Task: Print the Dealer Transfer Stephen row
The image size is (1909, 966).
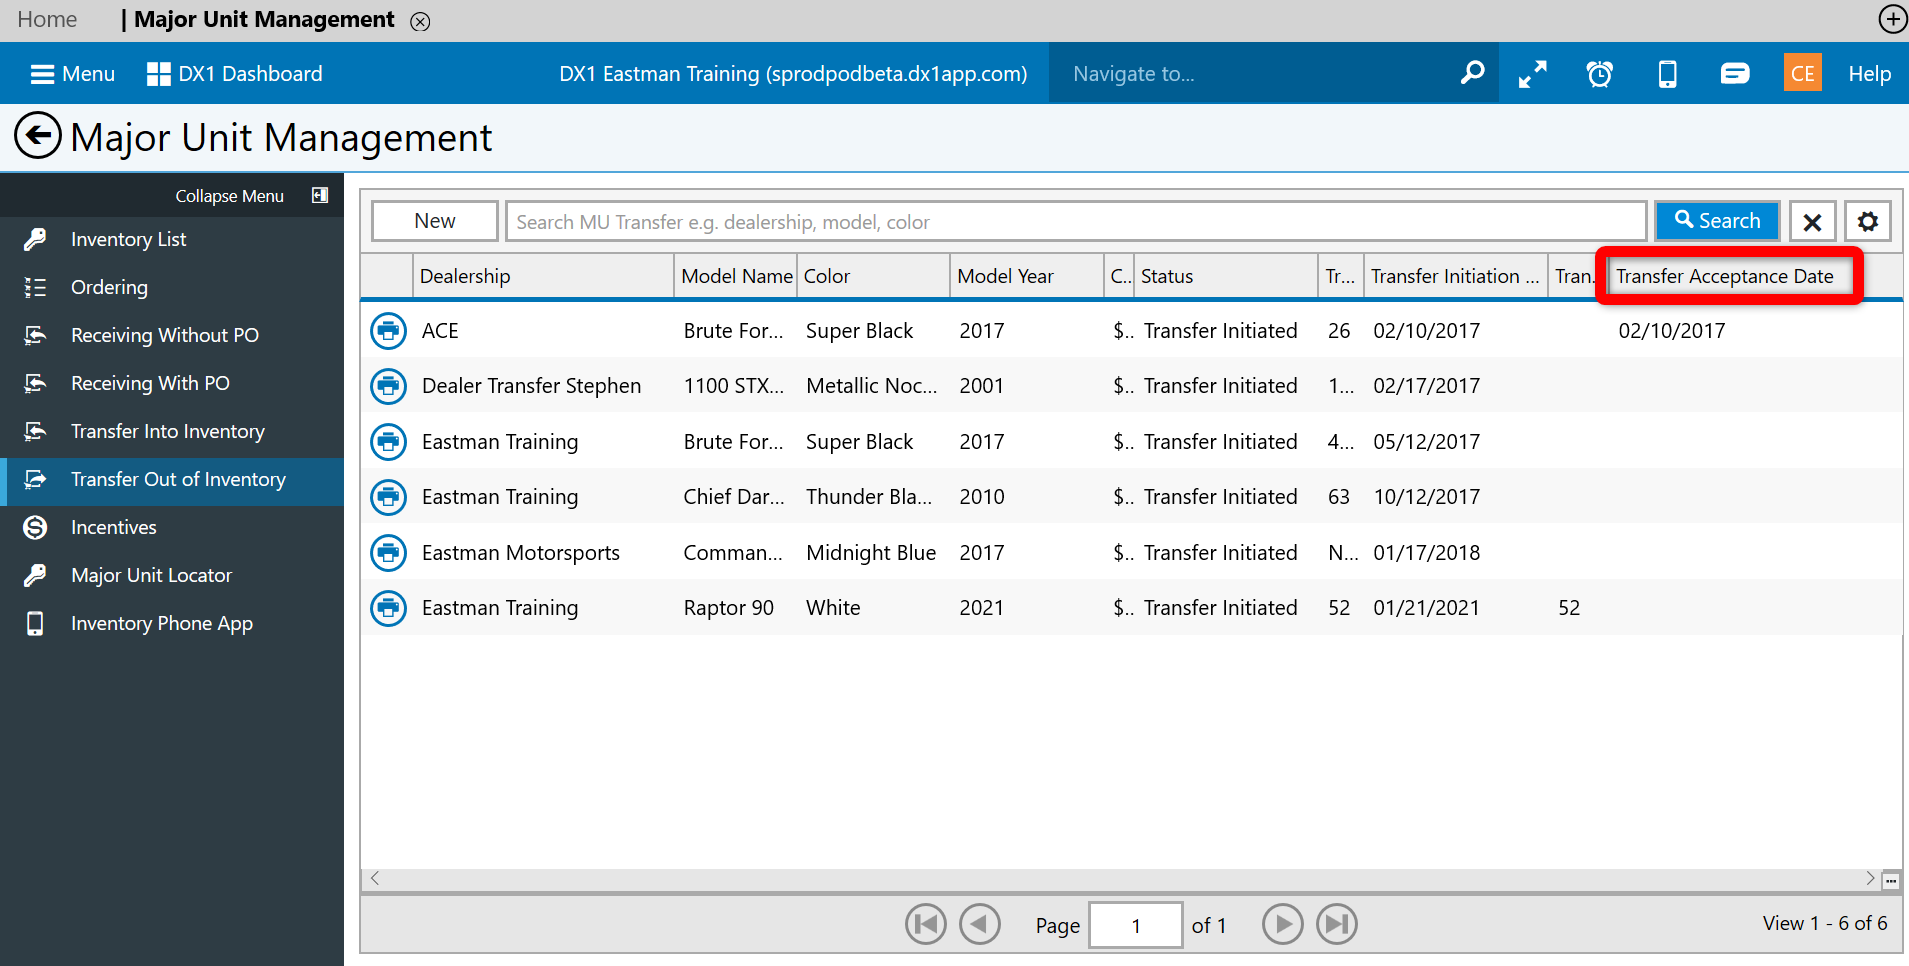Action: [x=388, y=385]
